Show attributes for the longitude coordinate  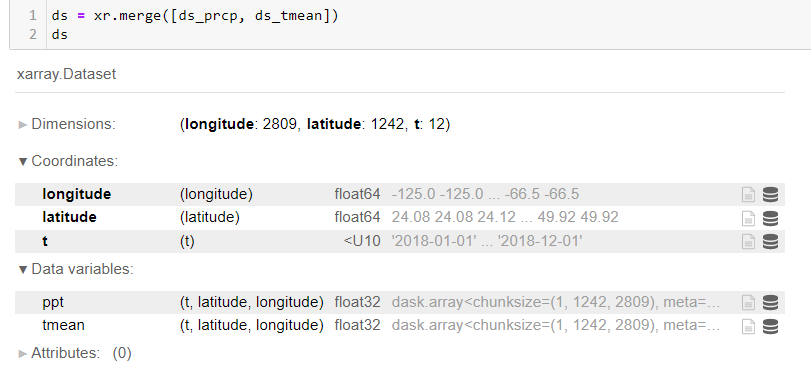pyautogui.click(x=748, y=195)
